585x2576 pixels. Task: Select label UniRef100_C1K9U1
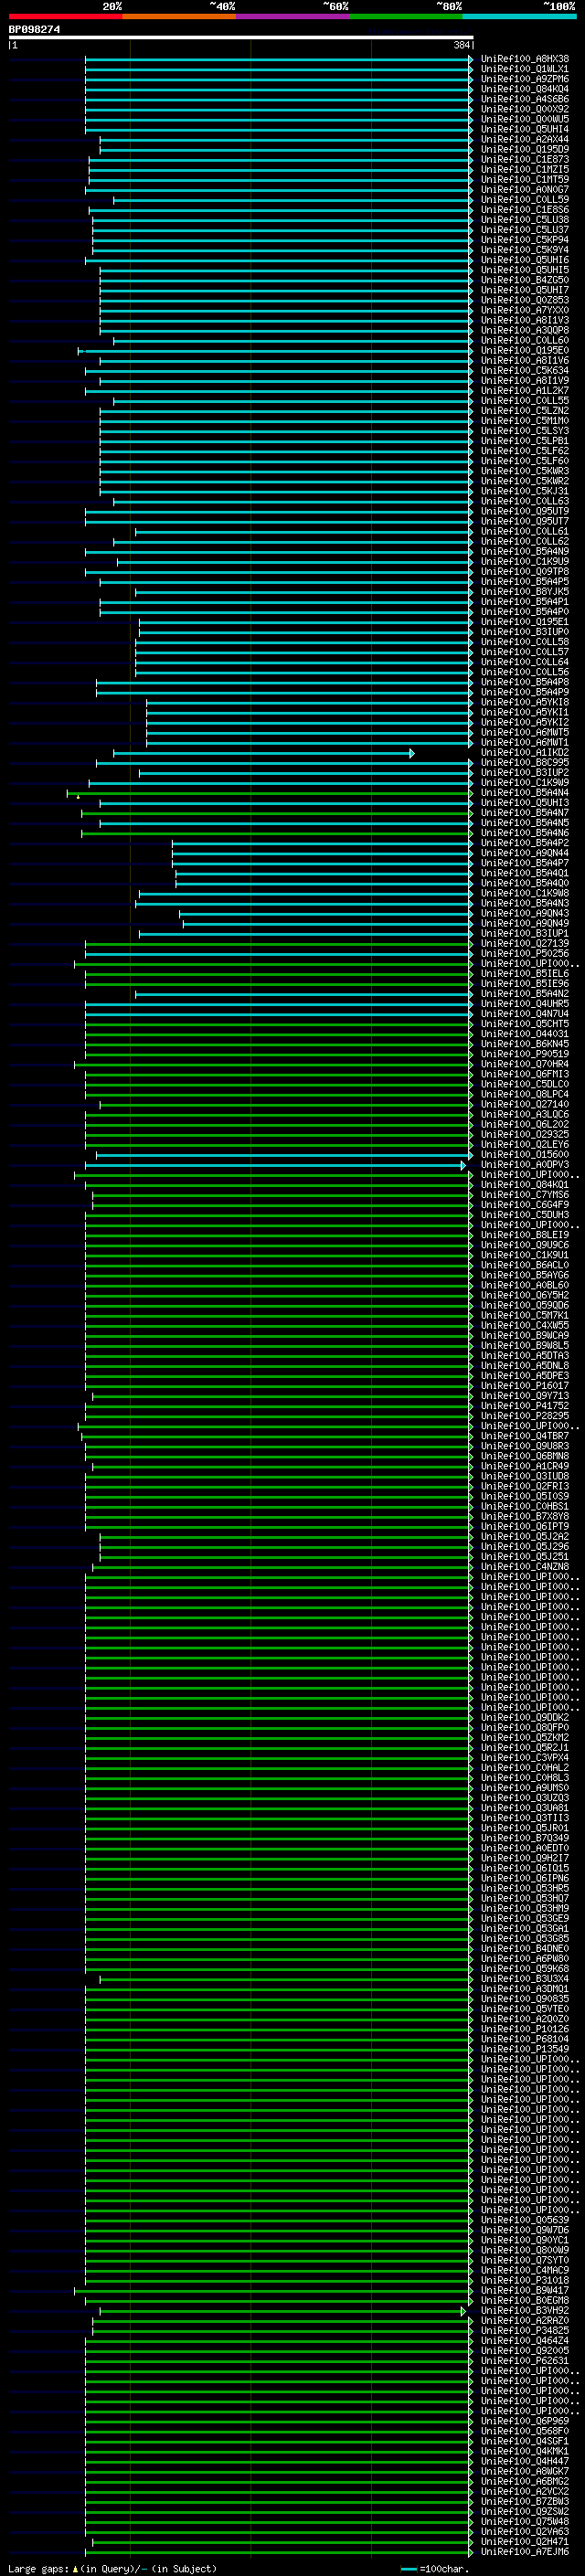point(524,1254)
